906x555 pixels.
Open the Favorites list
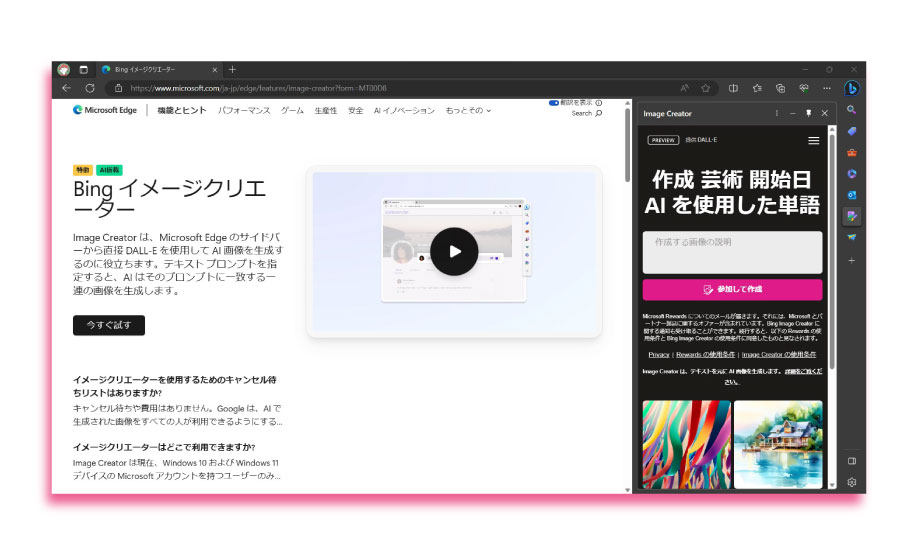(x=757, y=88)
